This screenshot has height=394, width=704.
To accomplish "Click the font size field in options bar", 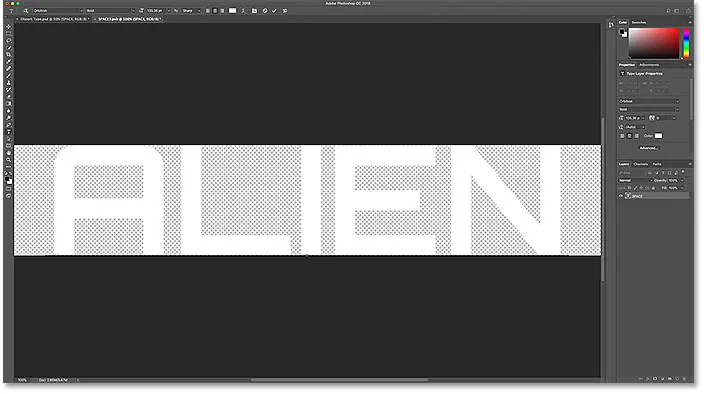I will [156, 11].
